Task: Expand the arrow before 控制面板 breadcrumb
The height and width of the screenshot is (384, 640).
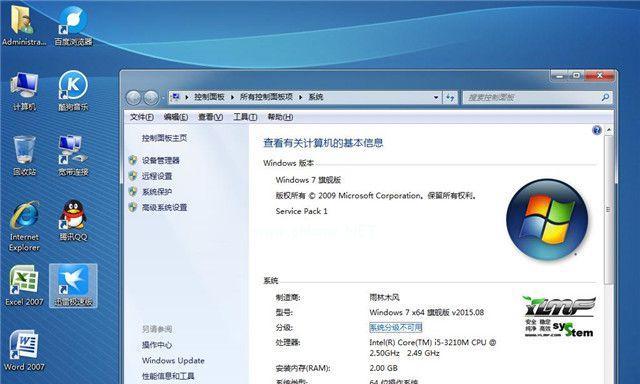Action: [187, 97]
